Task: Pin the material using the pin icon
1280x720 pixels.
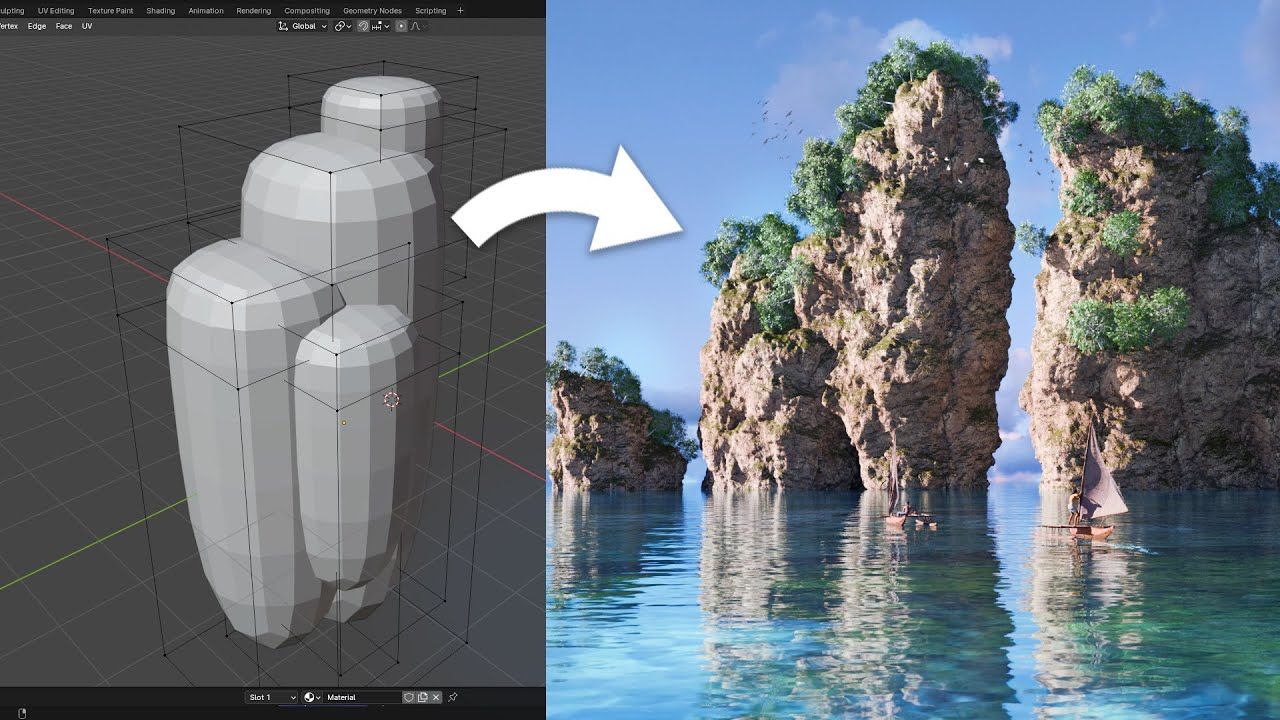Action: 451,697
